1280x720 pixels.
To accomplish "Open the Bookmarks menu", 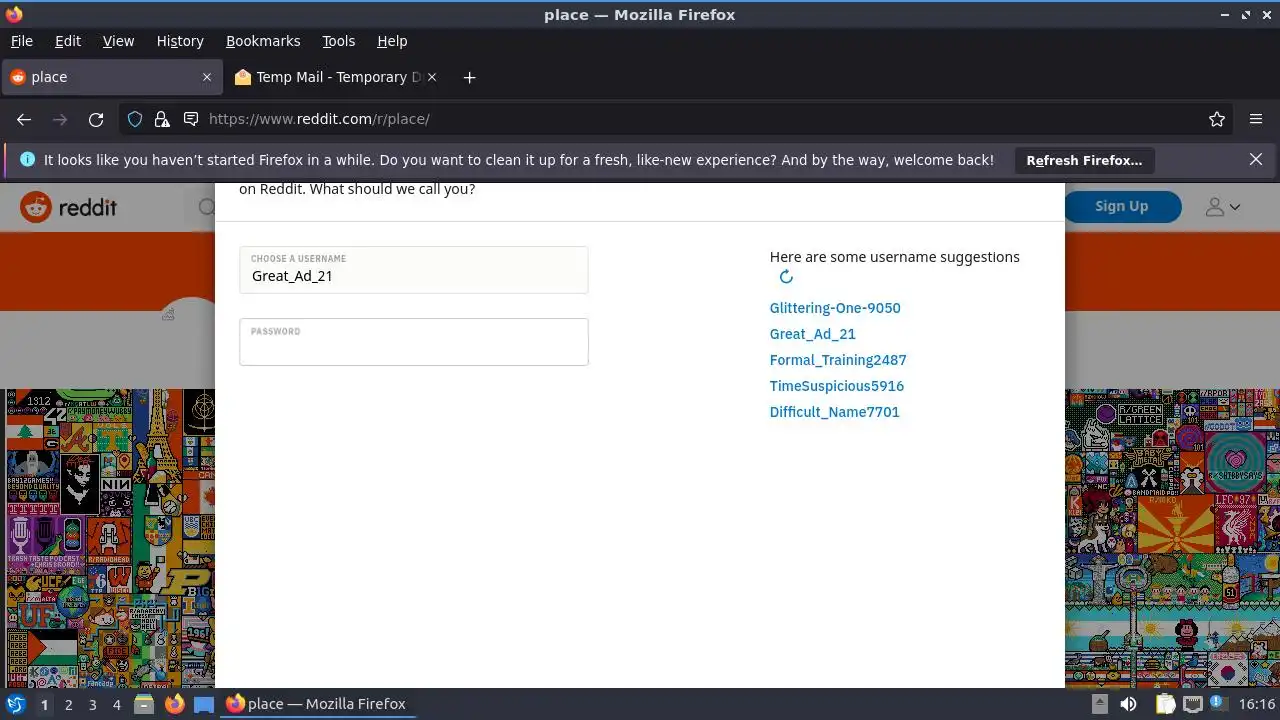I will coord(263,41).
